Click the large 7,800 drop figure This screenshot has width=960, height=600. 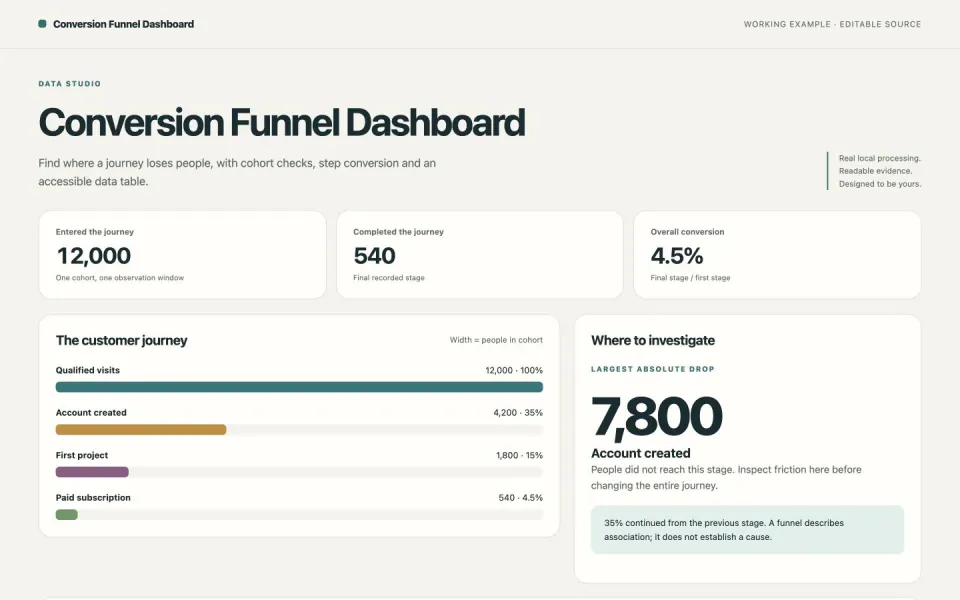(656, 416)
